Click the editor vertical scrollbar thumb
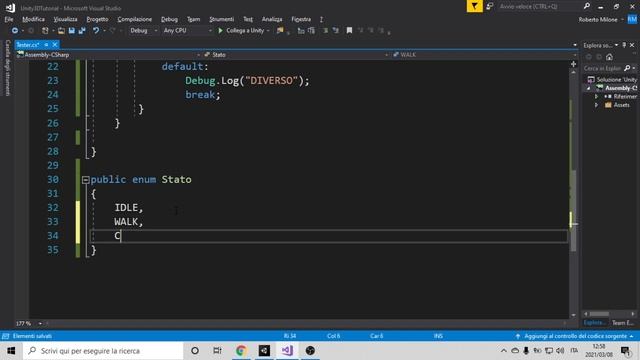This screenshot has width=640, height=360. click(573, 210)
